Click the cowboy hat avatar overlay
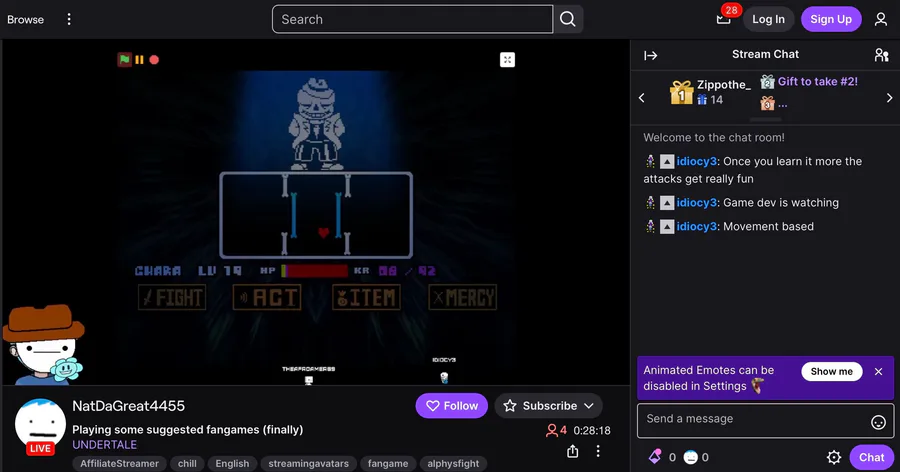Screen dimensions: 900x472 (x=44, y=345)
